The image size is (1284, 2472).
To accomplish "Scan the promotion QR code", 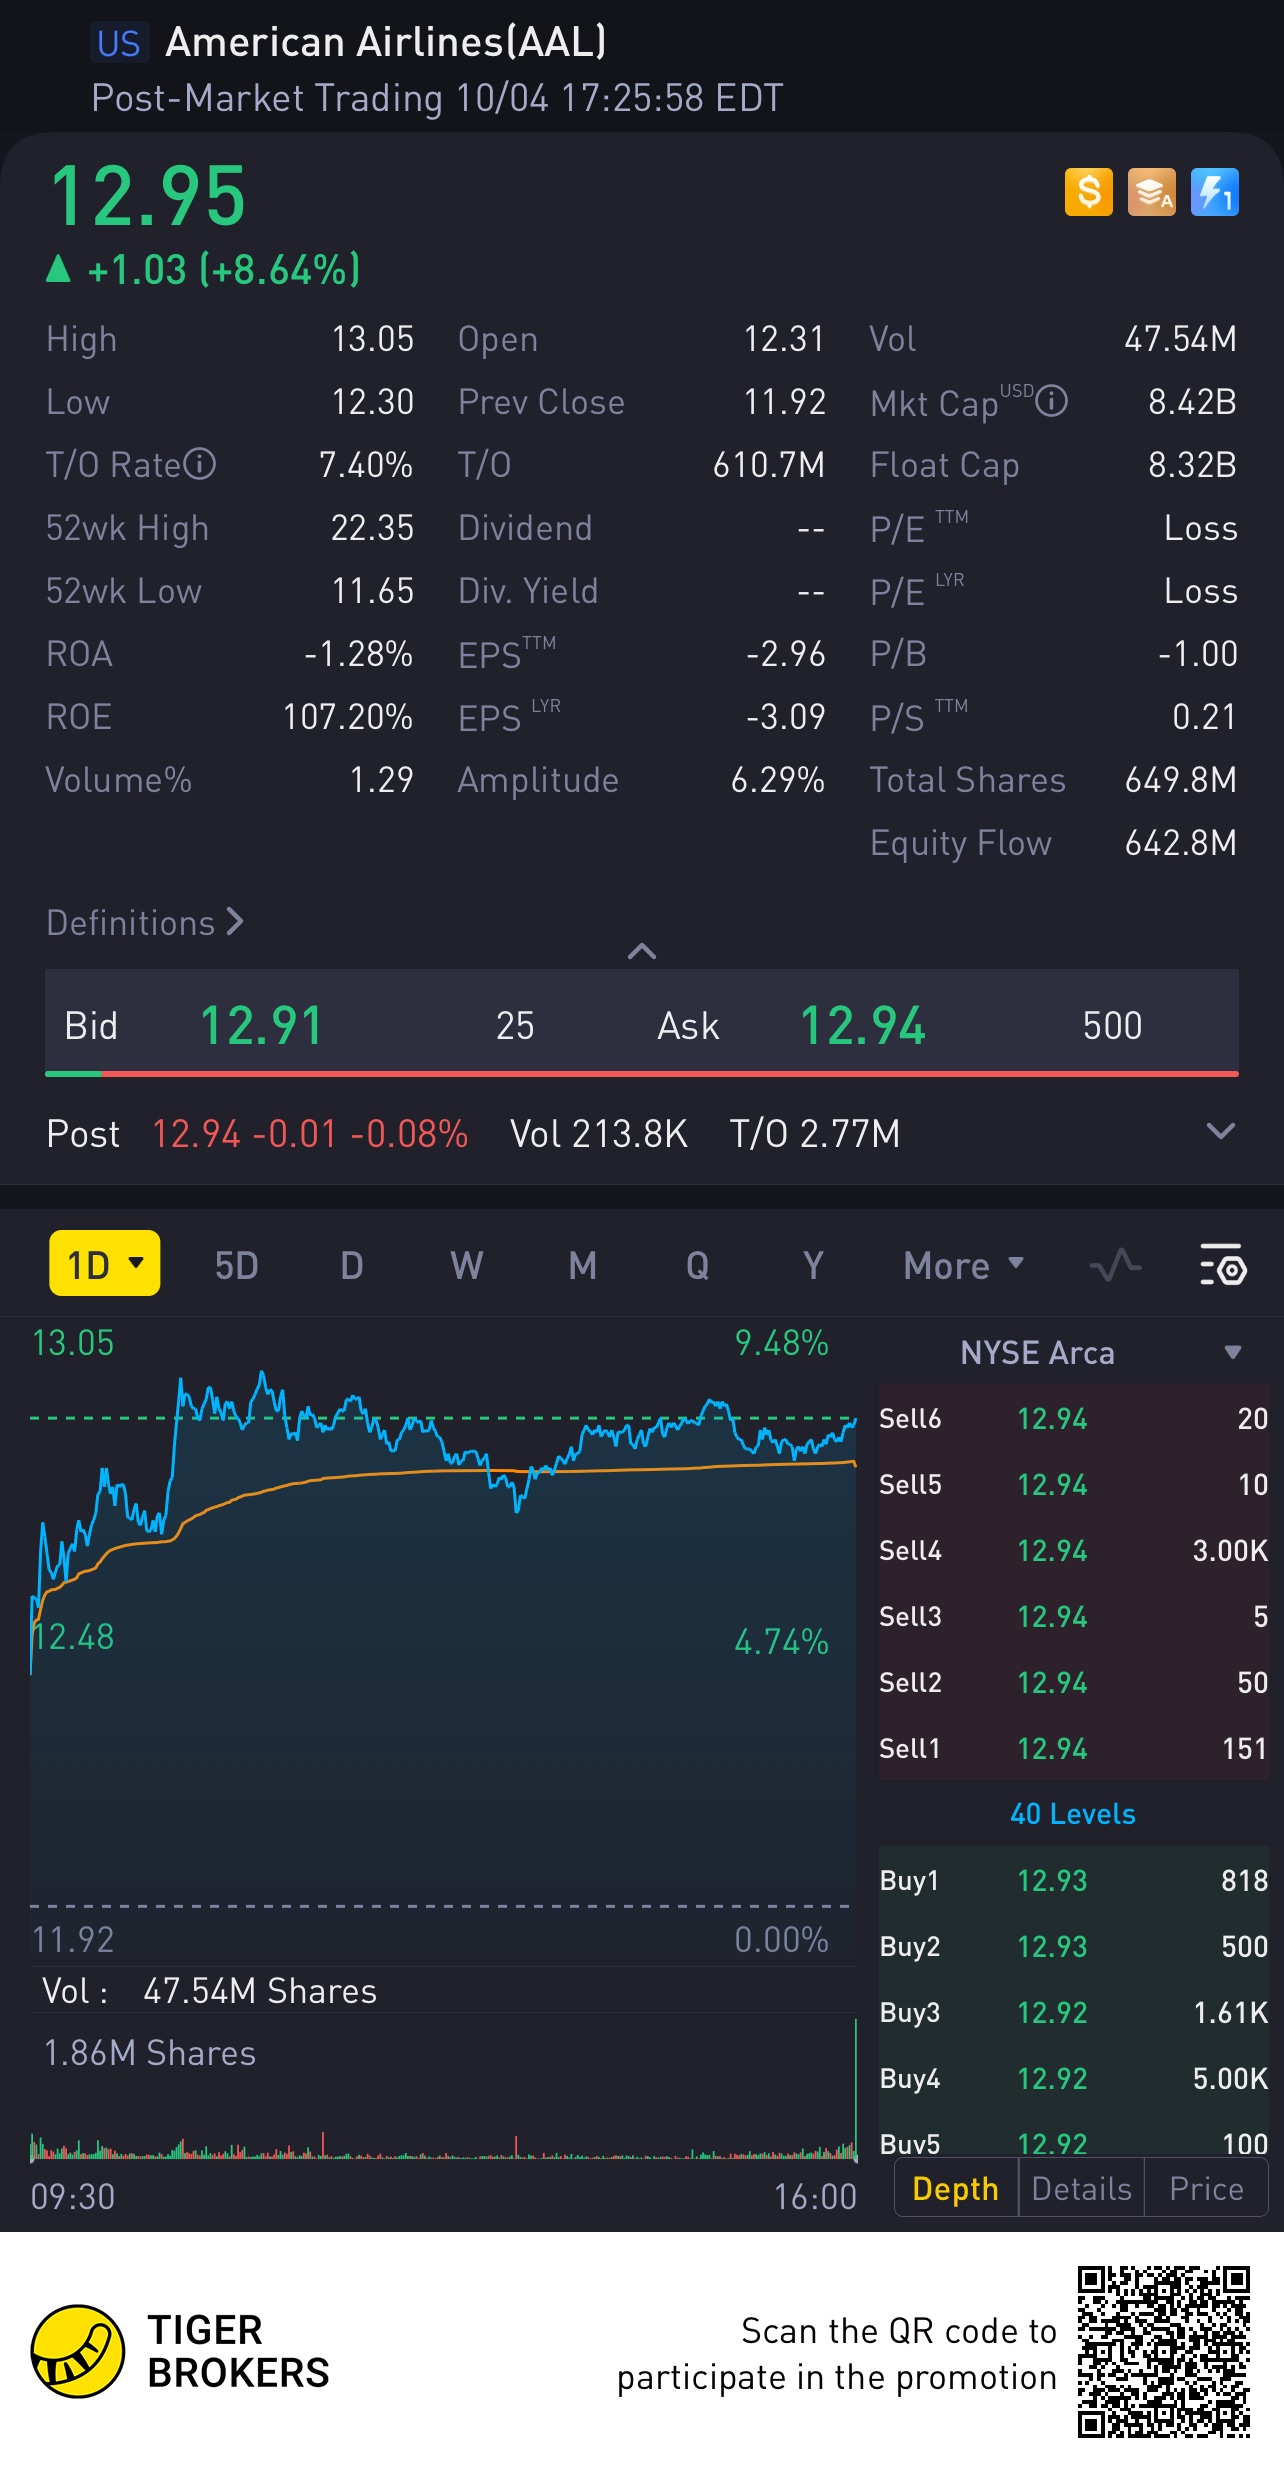I will click(1163, 2351).
